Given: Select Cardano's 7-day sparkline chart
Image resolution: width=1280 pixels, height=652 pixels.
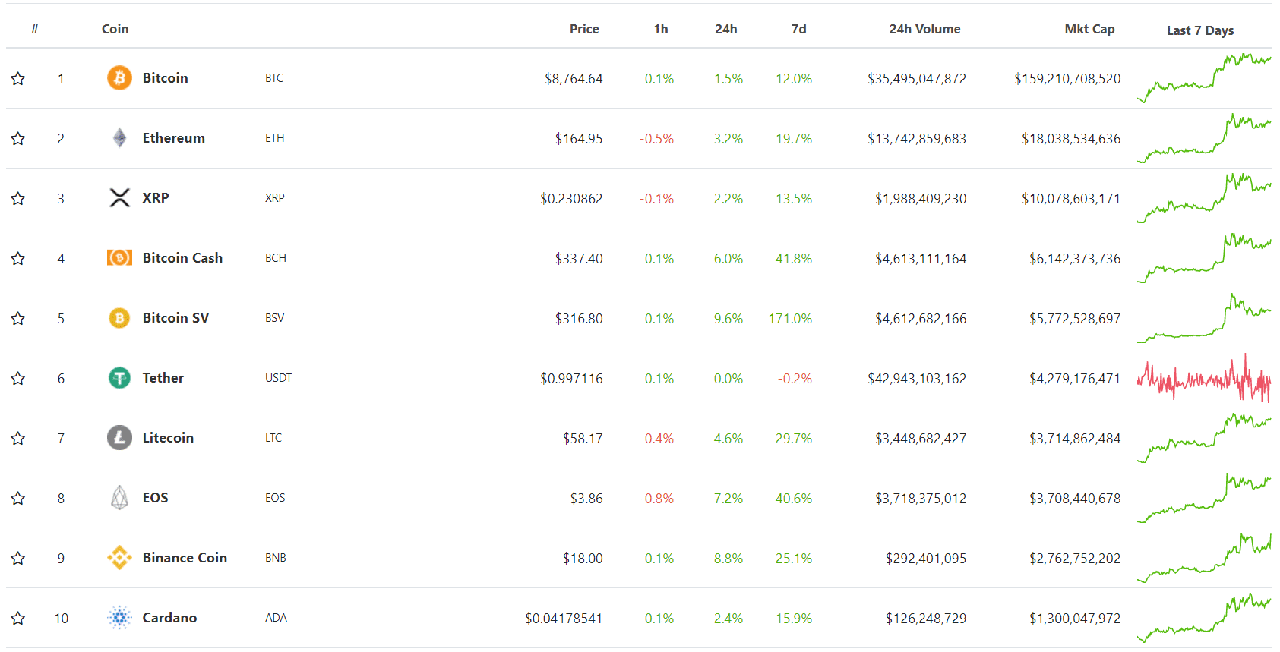Looking at the screenshot, I should [1204, 618].
